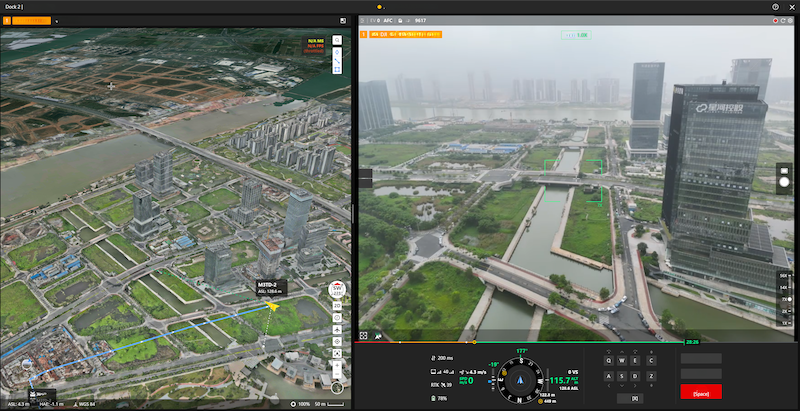Image resolution: width=800 pixels, height=411 pixels.
Task: Click the flight progress timeline bar
Action: coord(520,342)
